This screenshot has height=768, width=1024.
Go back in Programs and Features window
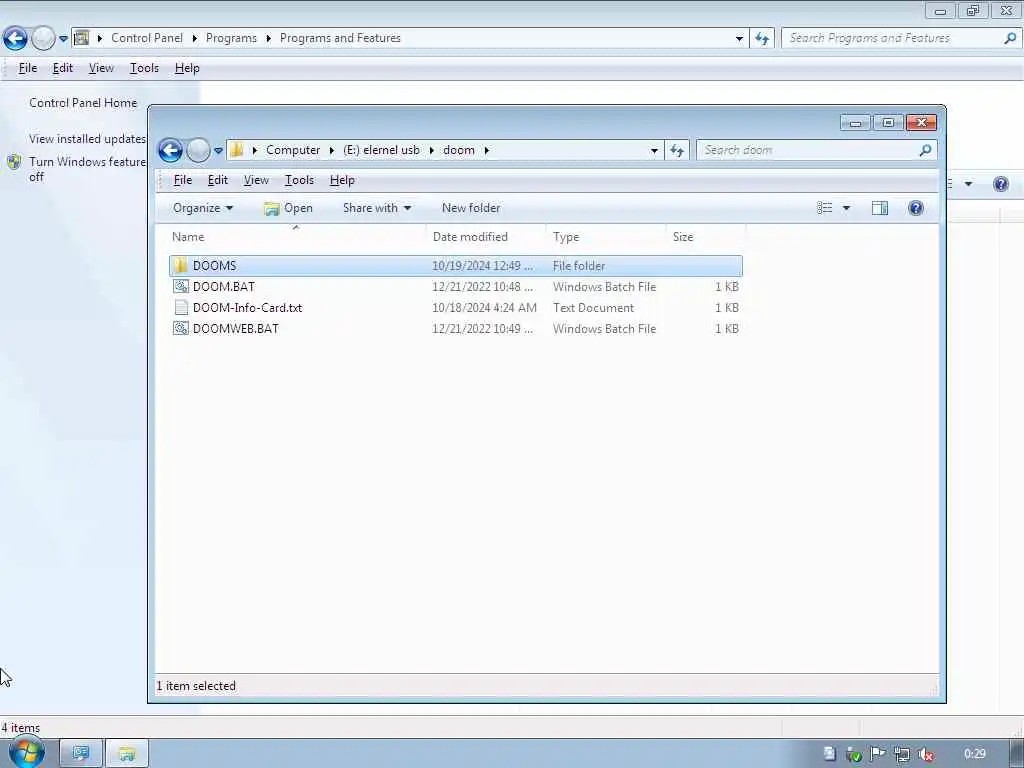tap(15, 39)
